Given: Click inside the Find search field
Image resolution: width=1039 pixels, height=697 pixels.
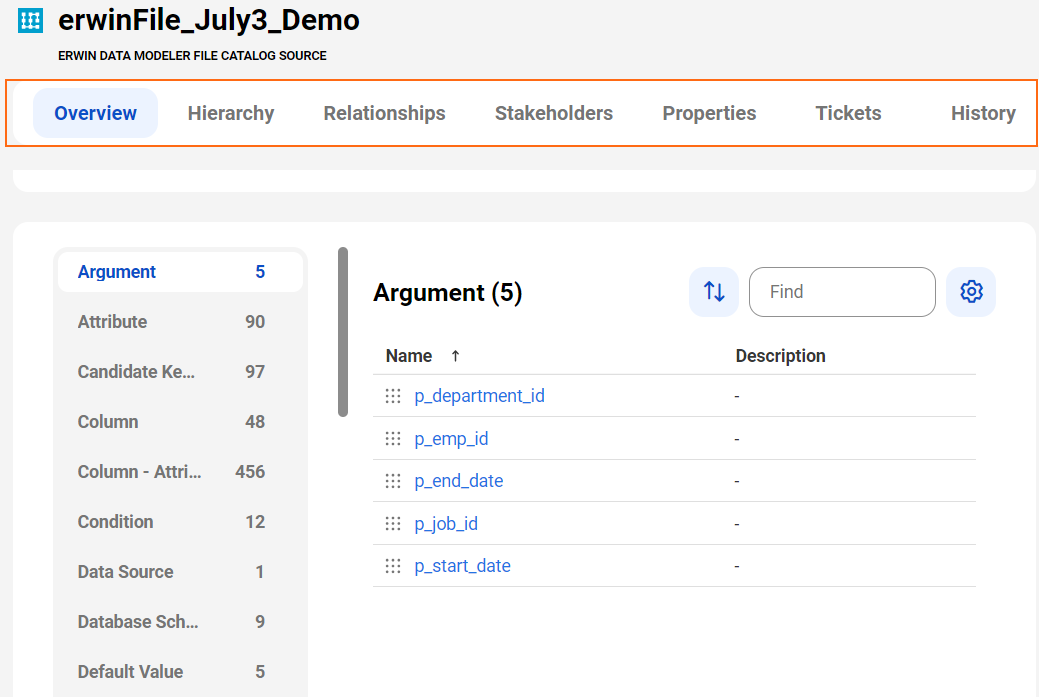Looking at the screenshot, I should click(842, 292).
